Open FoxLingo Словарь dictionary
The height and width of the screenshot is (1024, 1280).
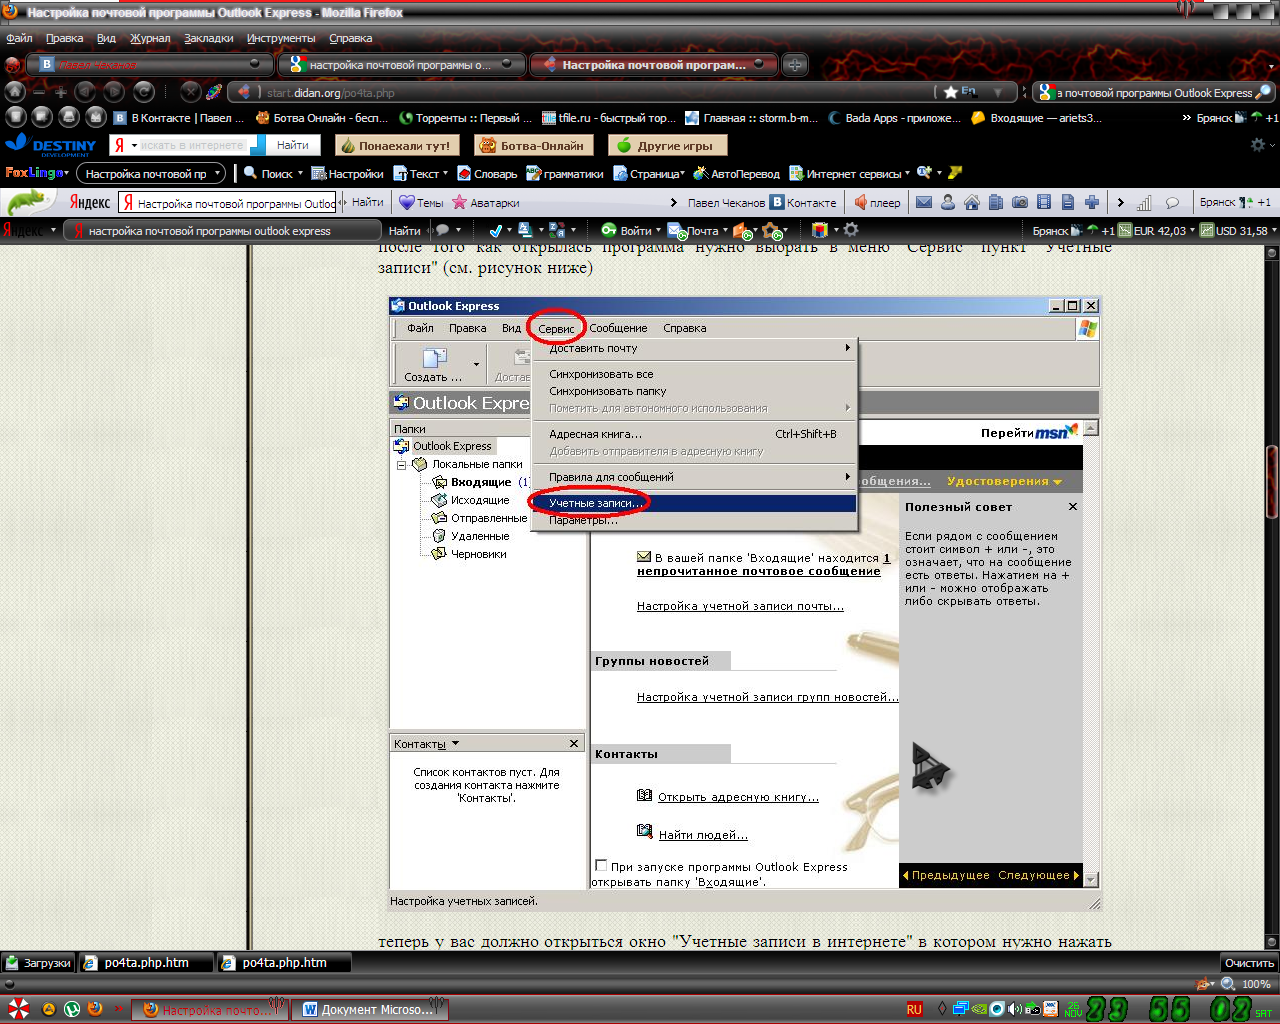pyautogui.click(x=487, y=173)
